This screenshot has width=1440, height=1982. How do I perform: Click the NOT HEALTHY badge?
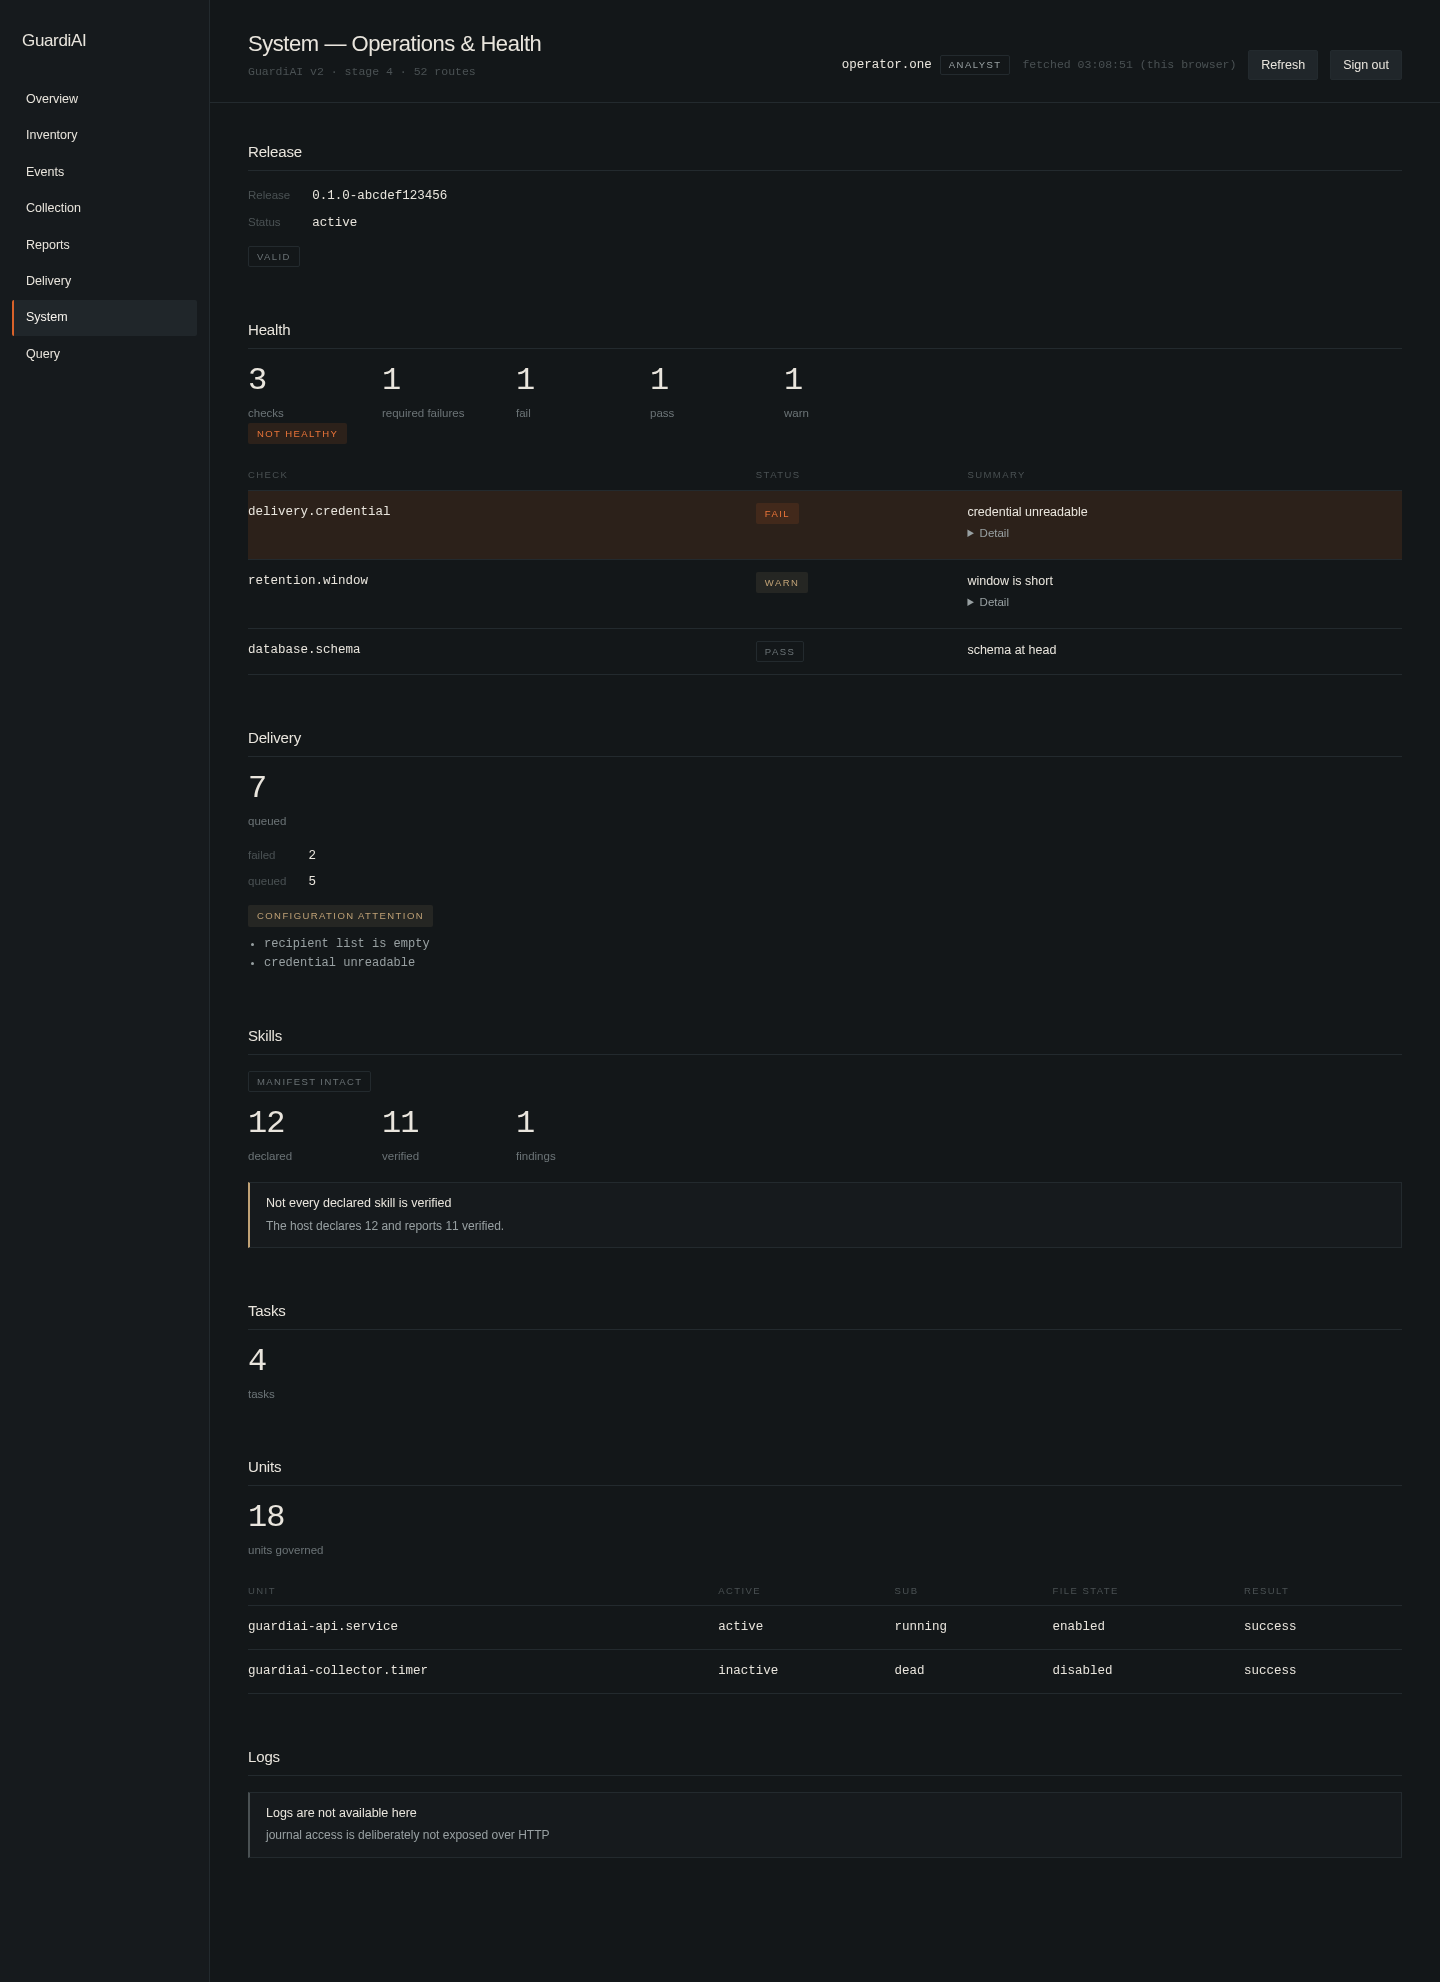297,434
